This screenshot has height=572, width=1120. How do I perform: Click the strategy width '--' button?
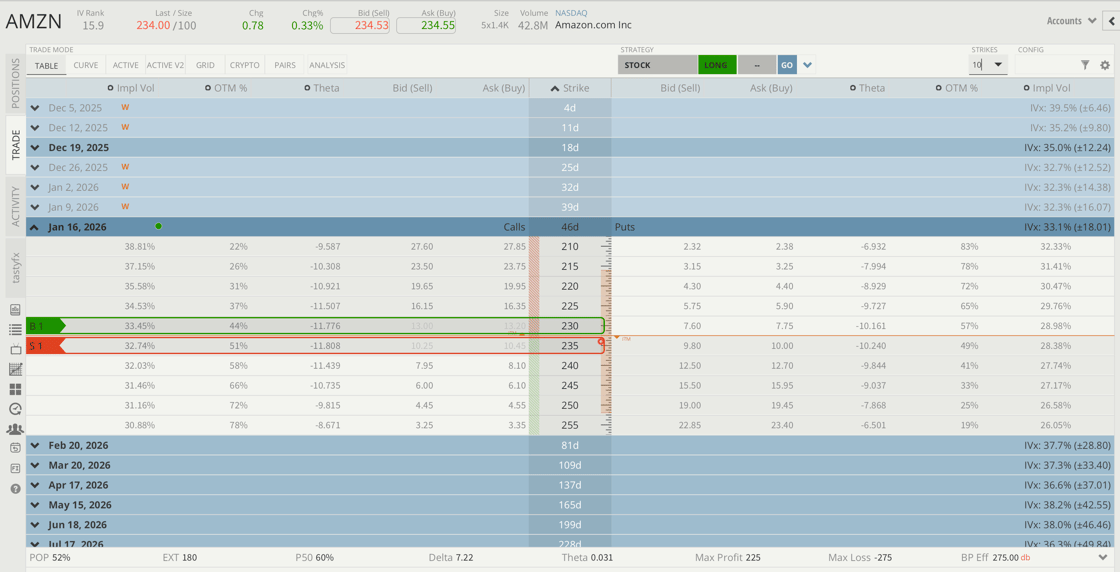(756, 65)
